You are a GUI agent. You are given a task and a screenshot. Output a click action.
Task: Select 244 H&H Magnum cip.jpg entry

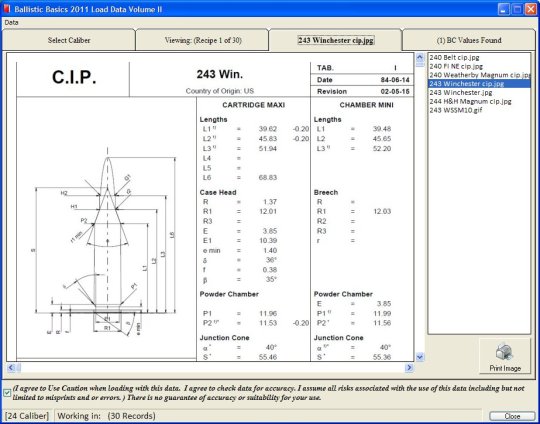pos(470,102)
